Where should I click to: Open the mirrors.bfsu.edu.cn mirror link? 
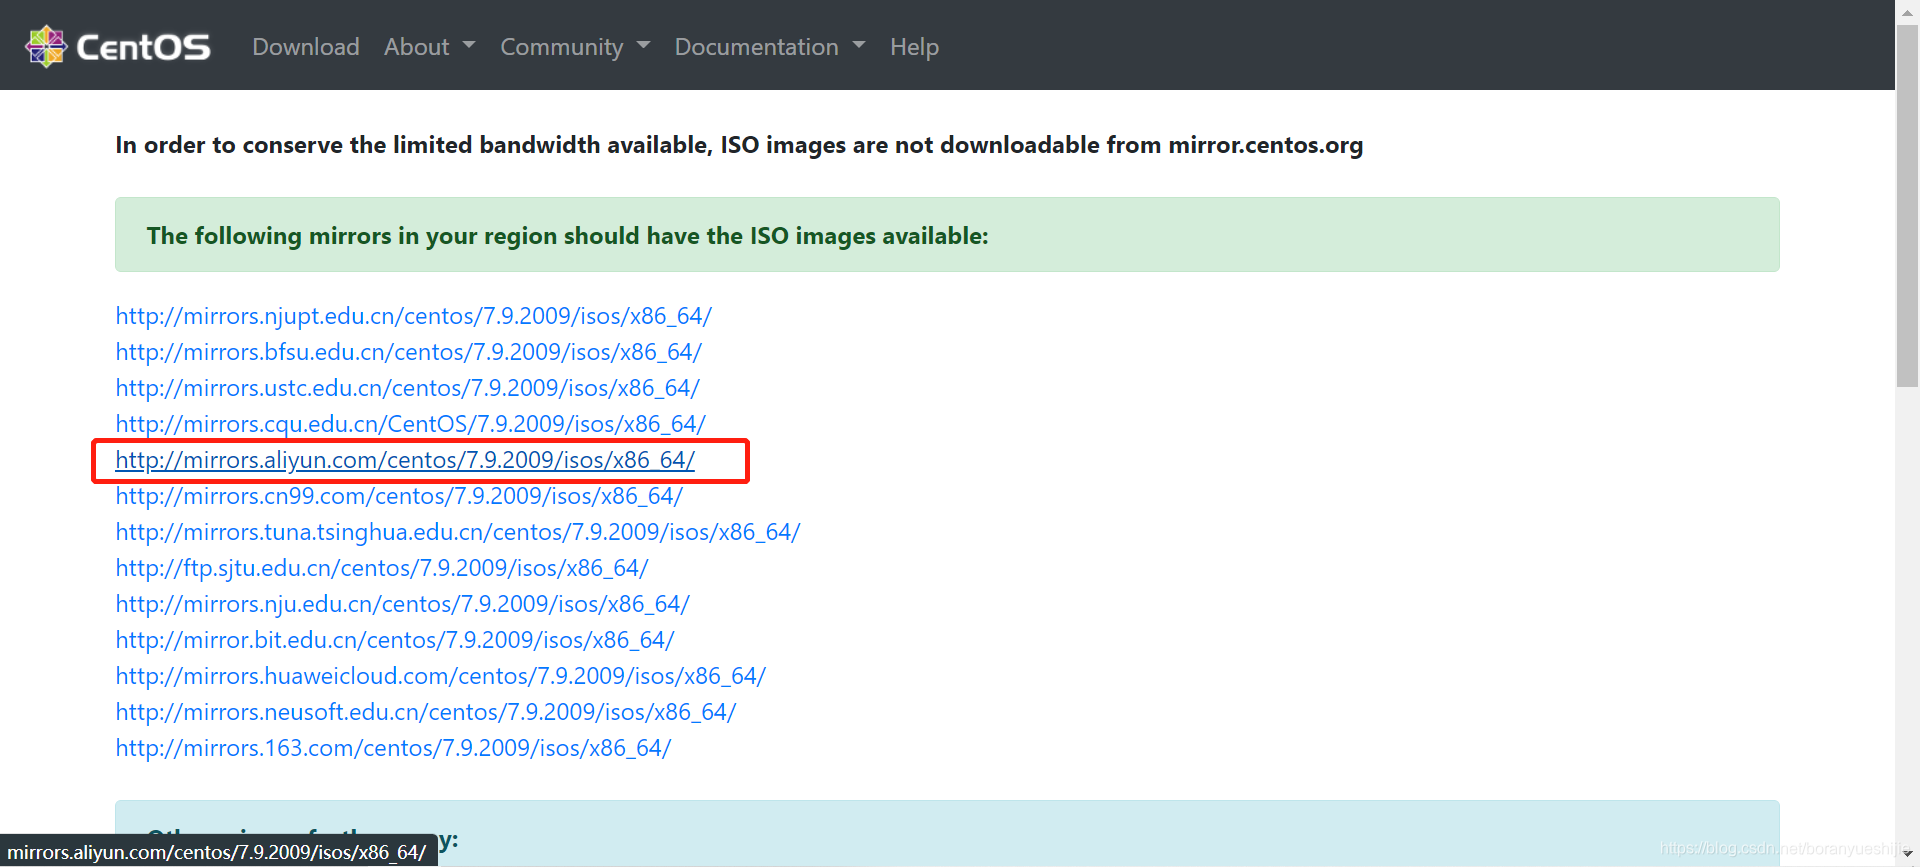click(408, 352)
